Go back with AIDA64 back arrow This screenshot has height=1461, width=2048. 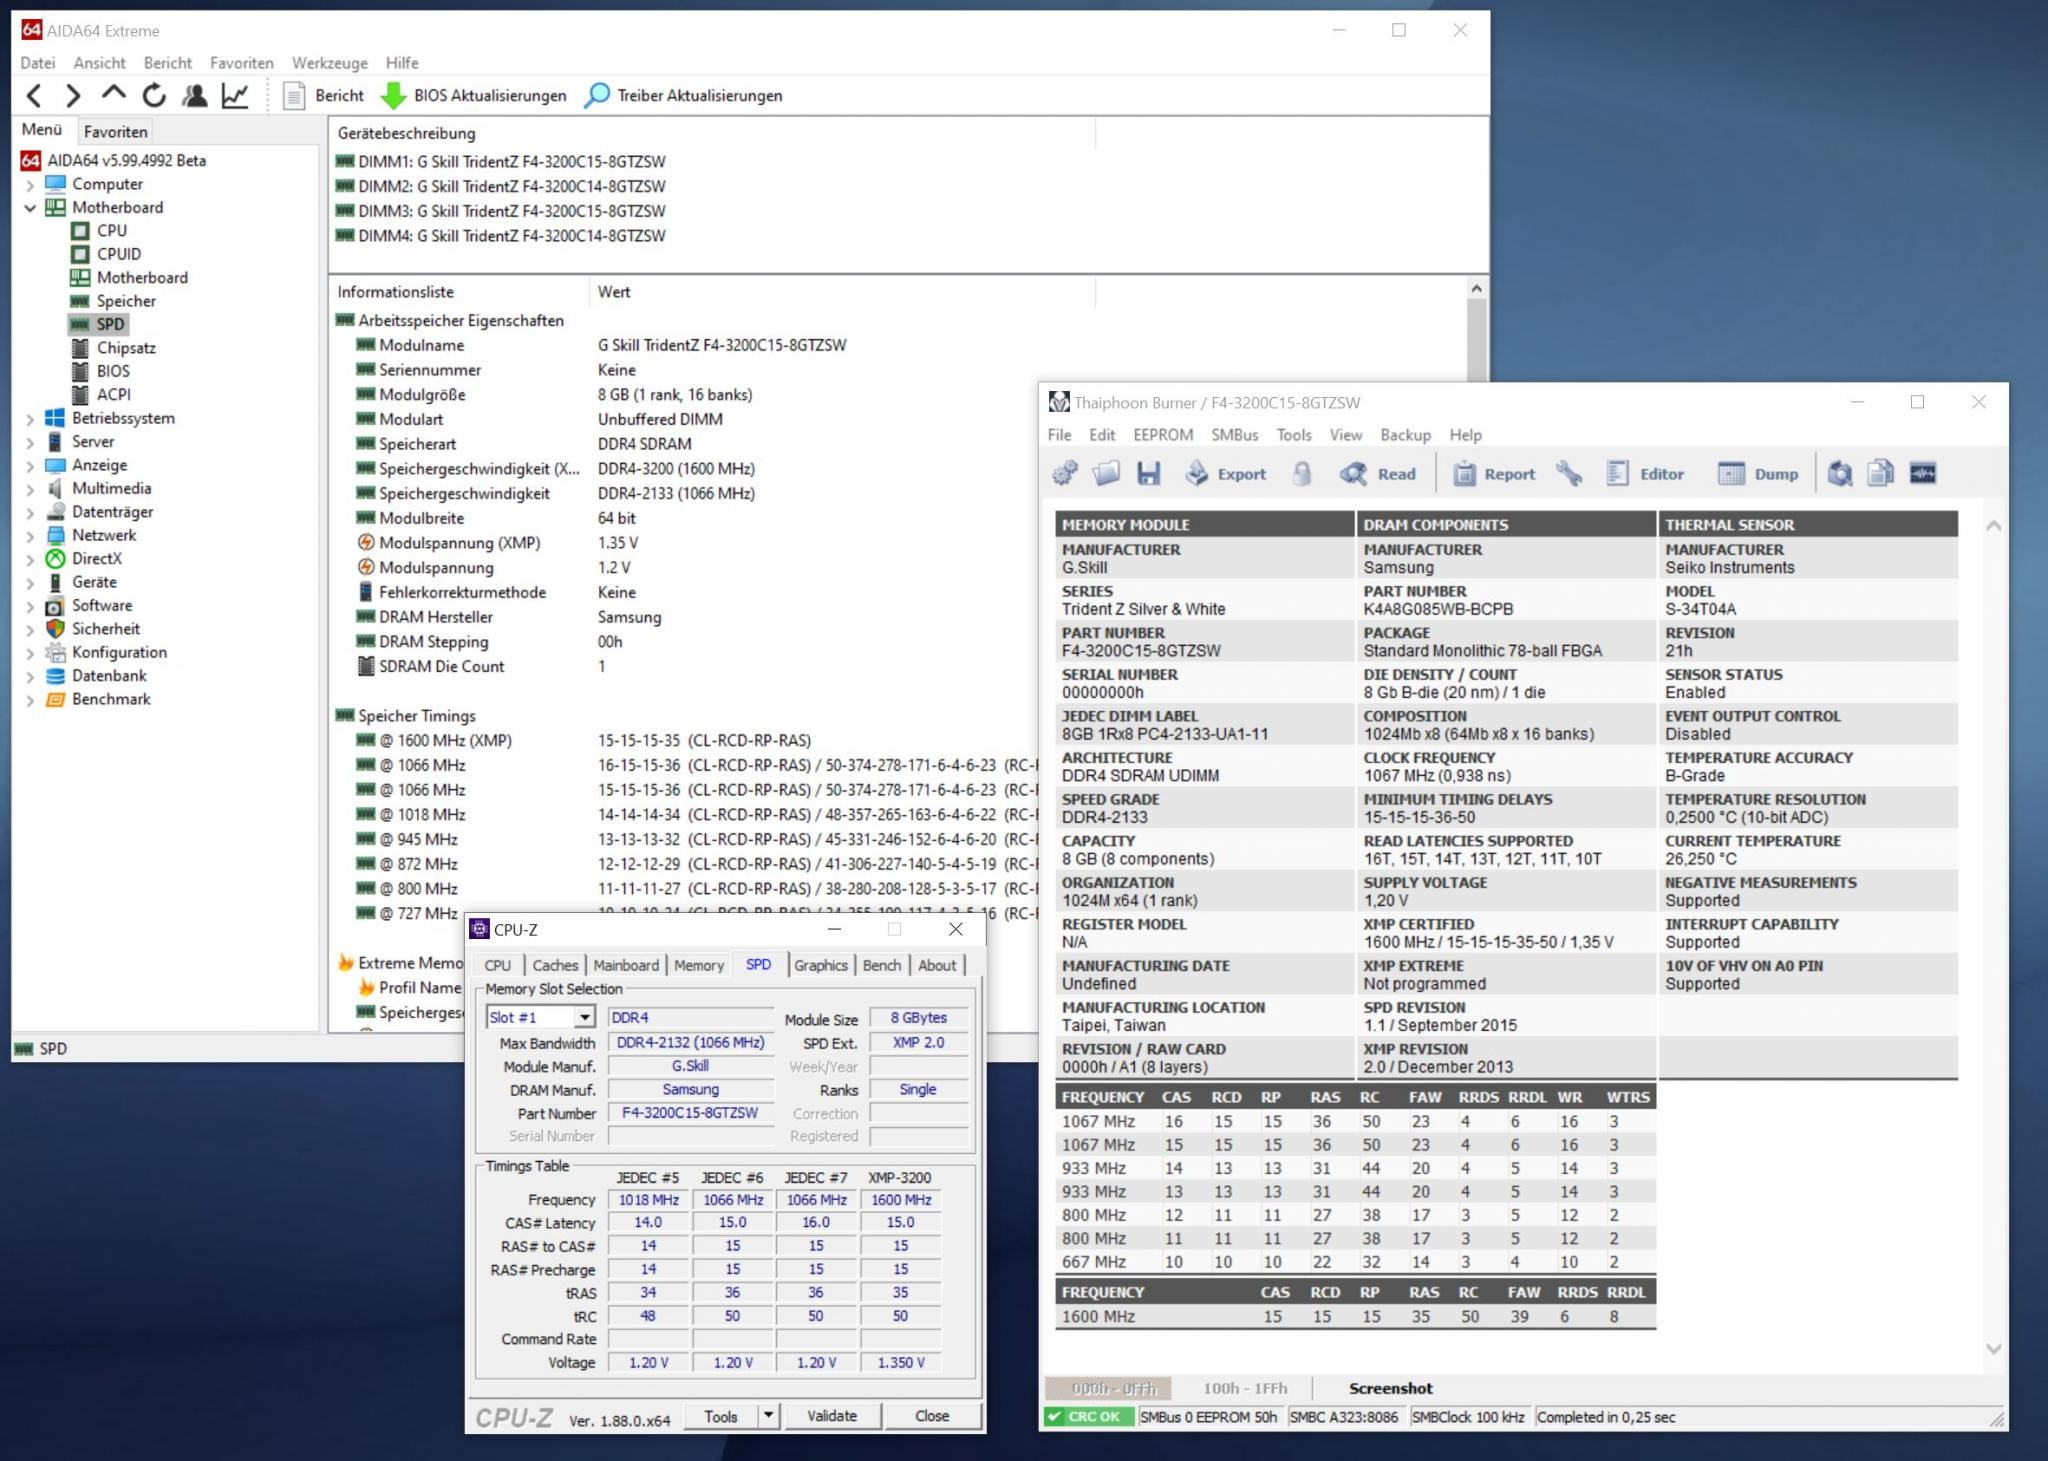coord(34,96)
